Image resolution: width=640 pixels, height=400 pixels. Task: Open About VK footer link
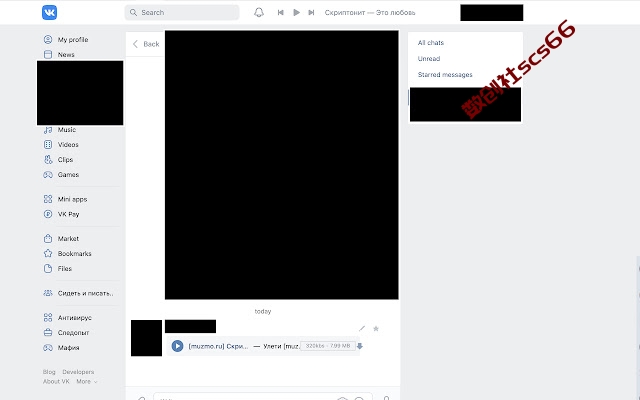click(56, 382)
